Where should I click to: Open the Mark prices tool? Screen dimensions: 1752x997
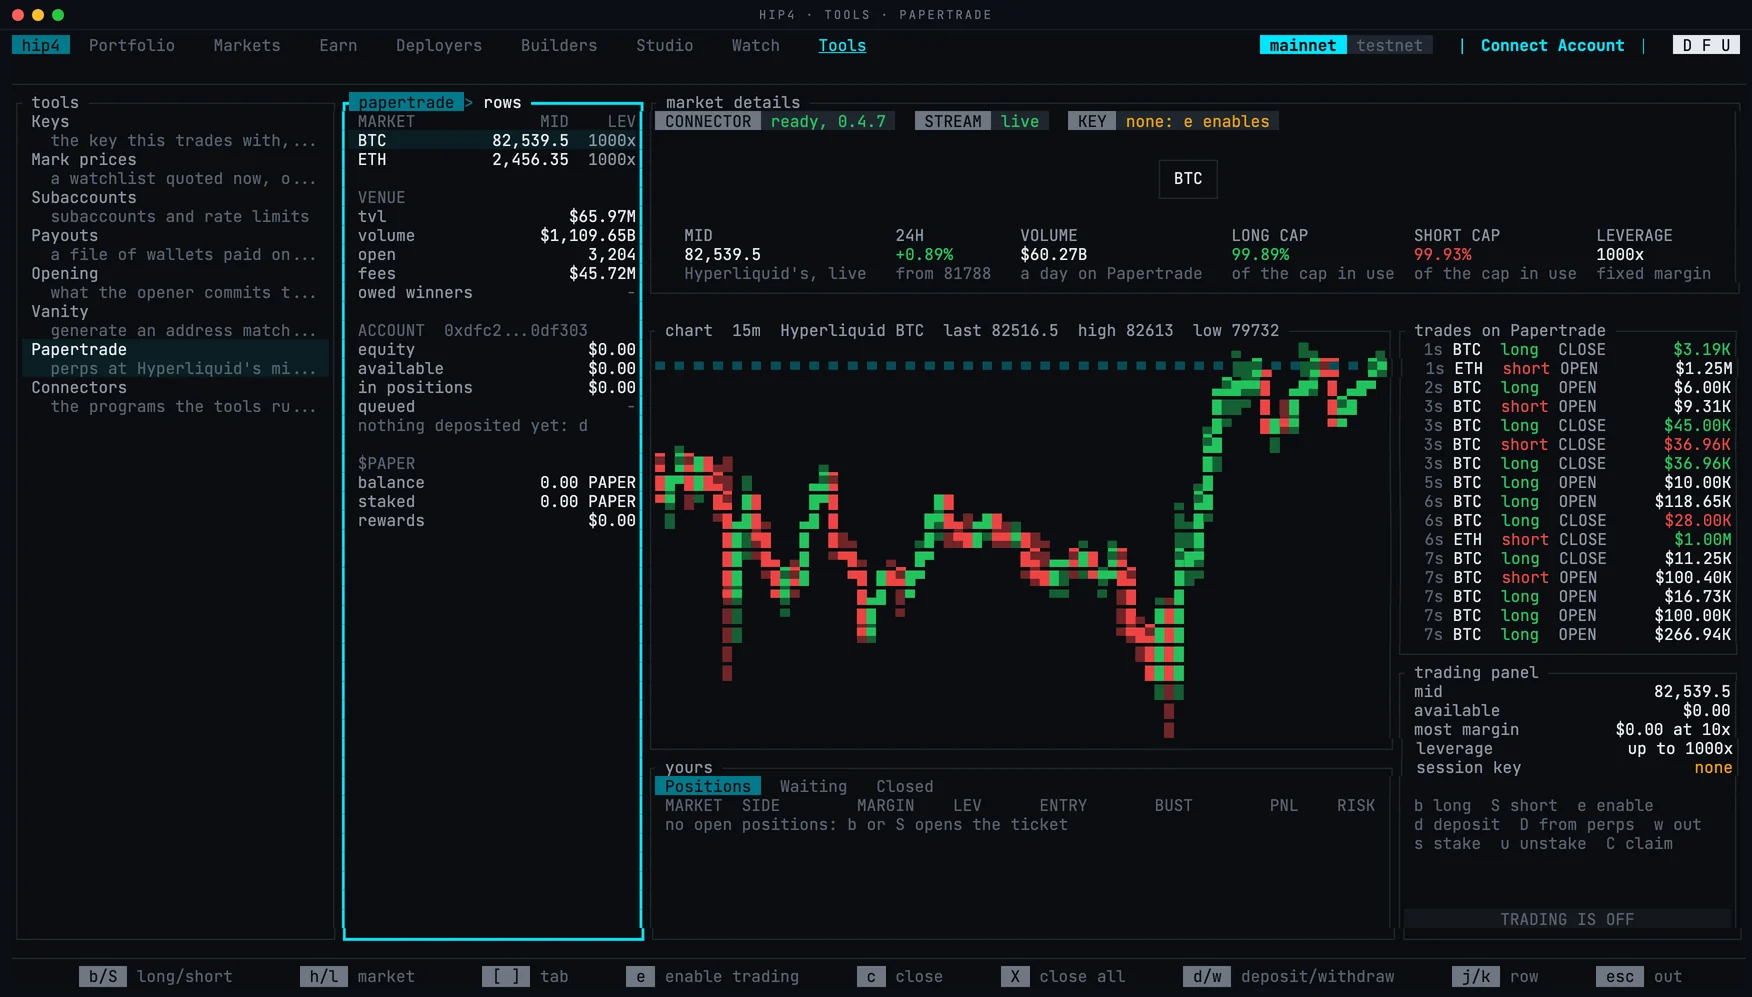point(175,169)
